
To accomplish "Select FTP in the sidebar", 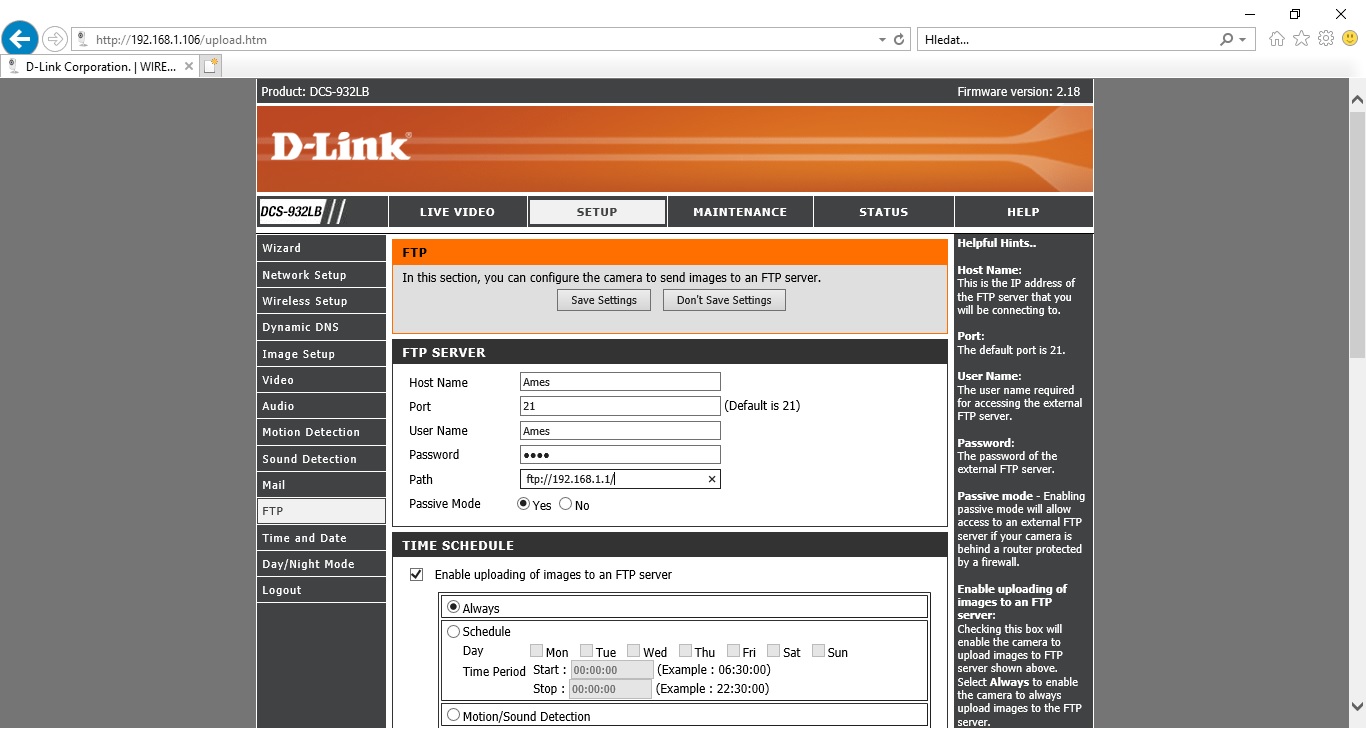I will point(321,511).
